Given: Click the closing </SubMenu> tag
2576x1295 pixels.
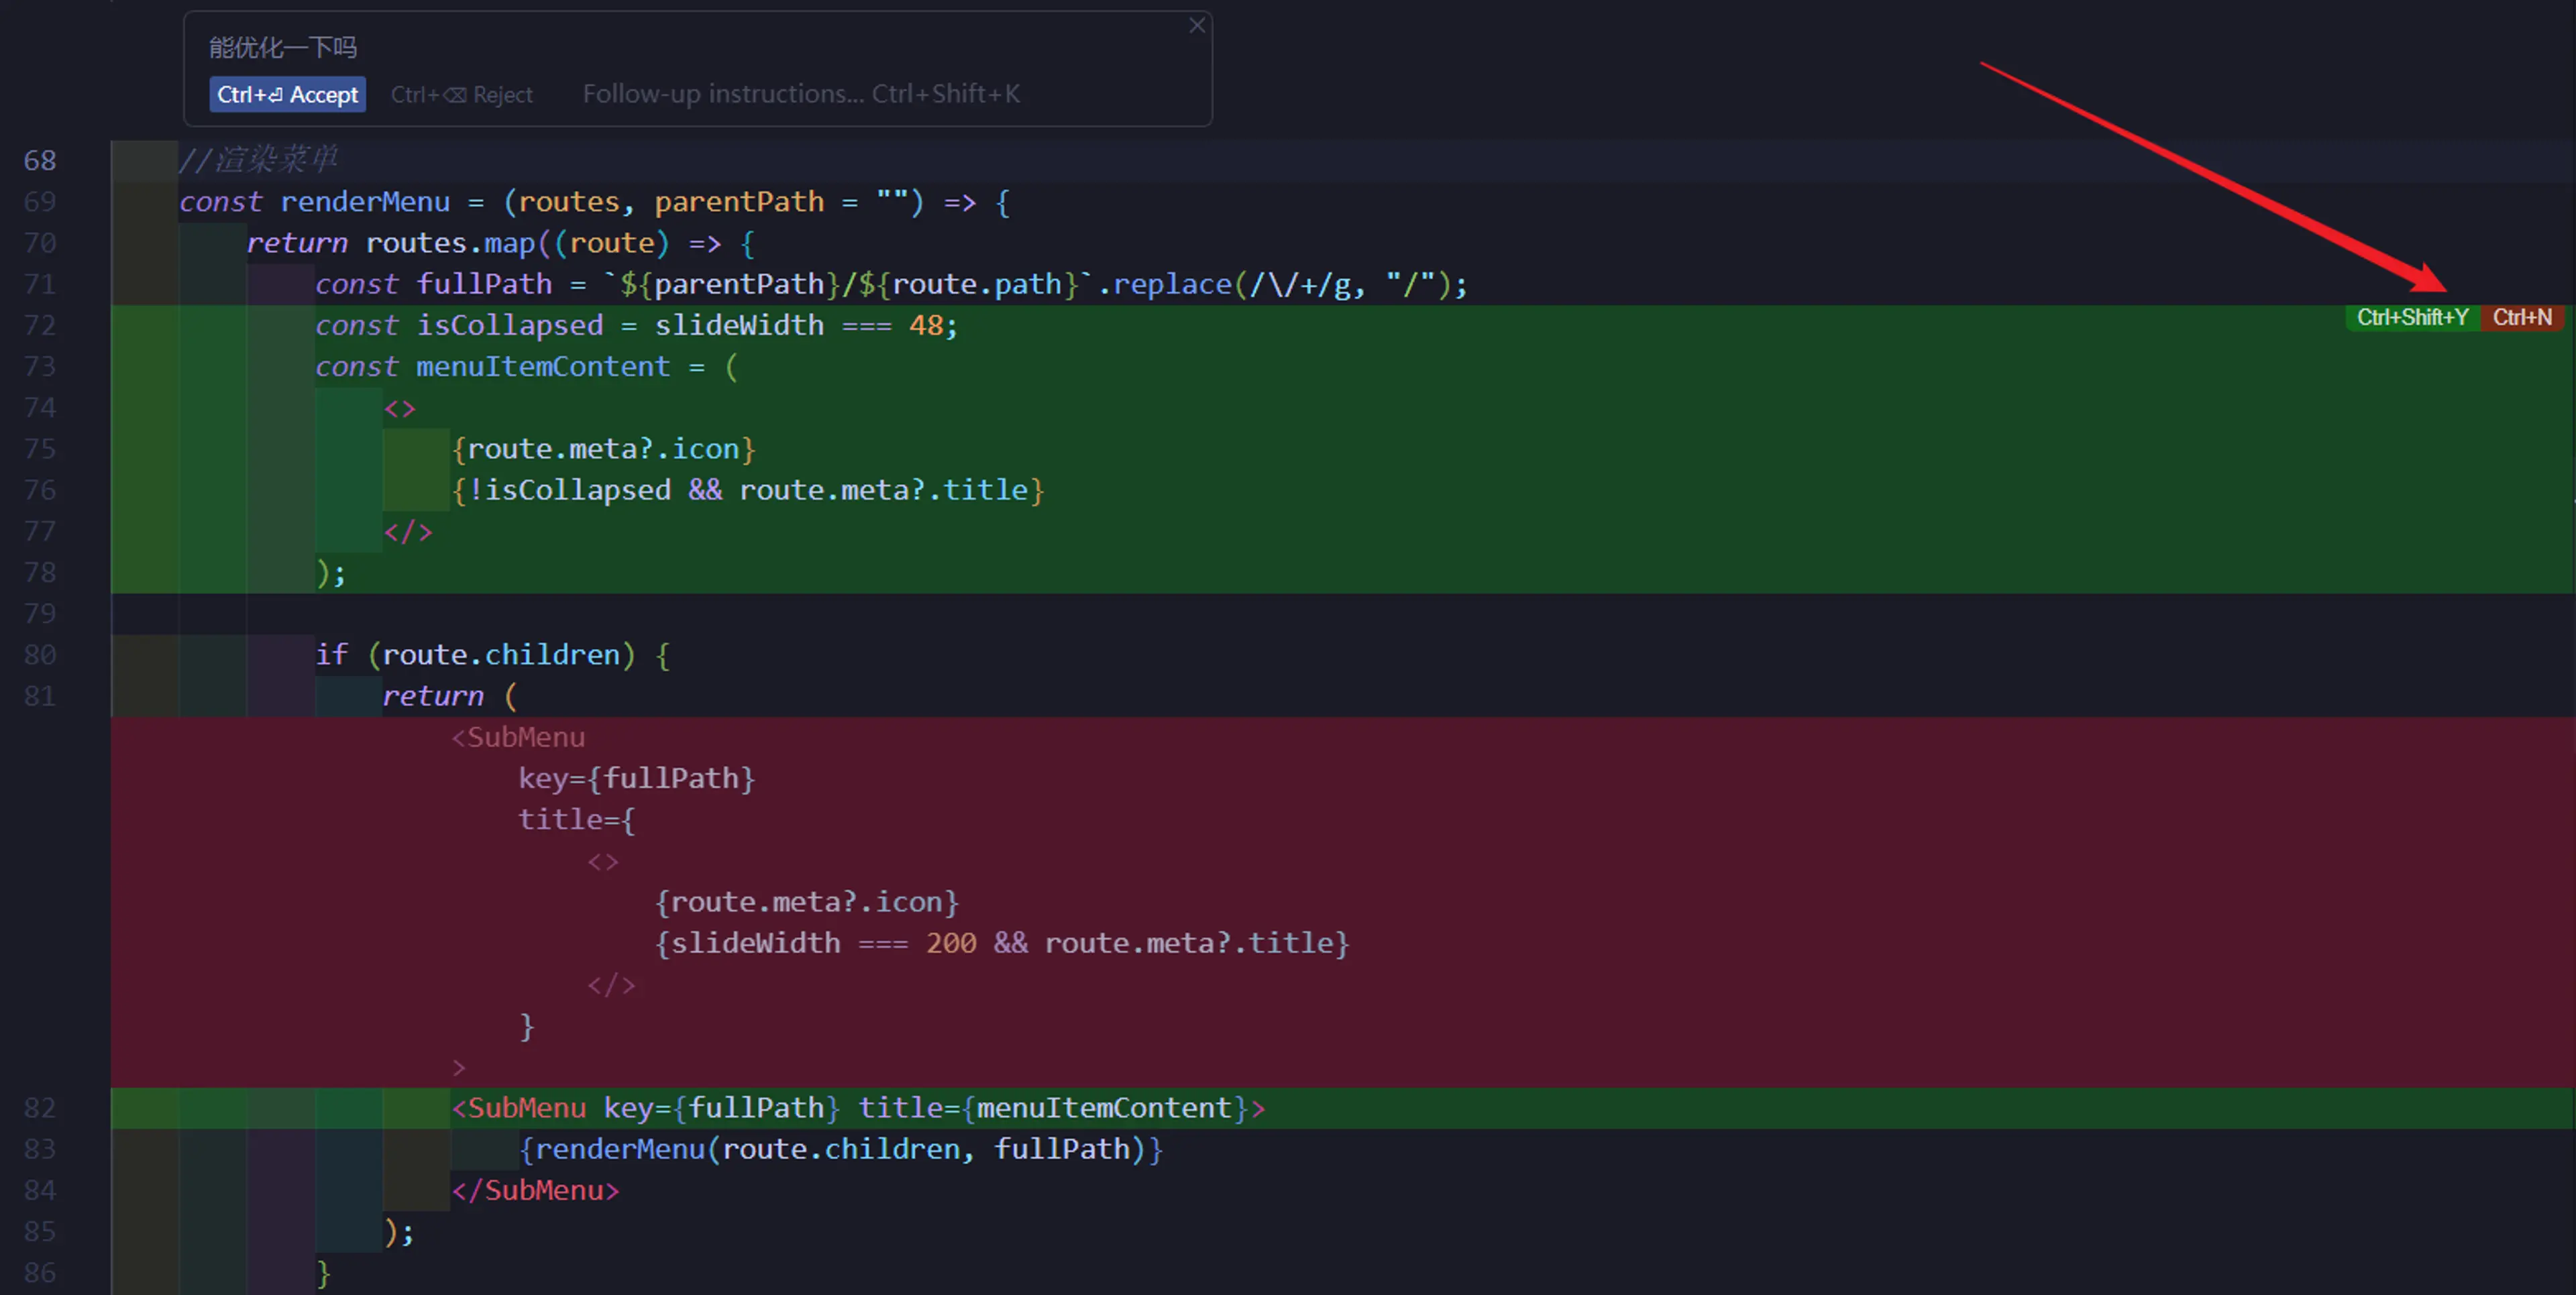Looking at the screenshot, I should tap(535, 1190).
